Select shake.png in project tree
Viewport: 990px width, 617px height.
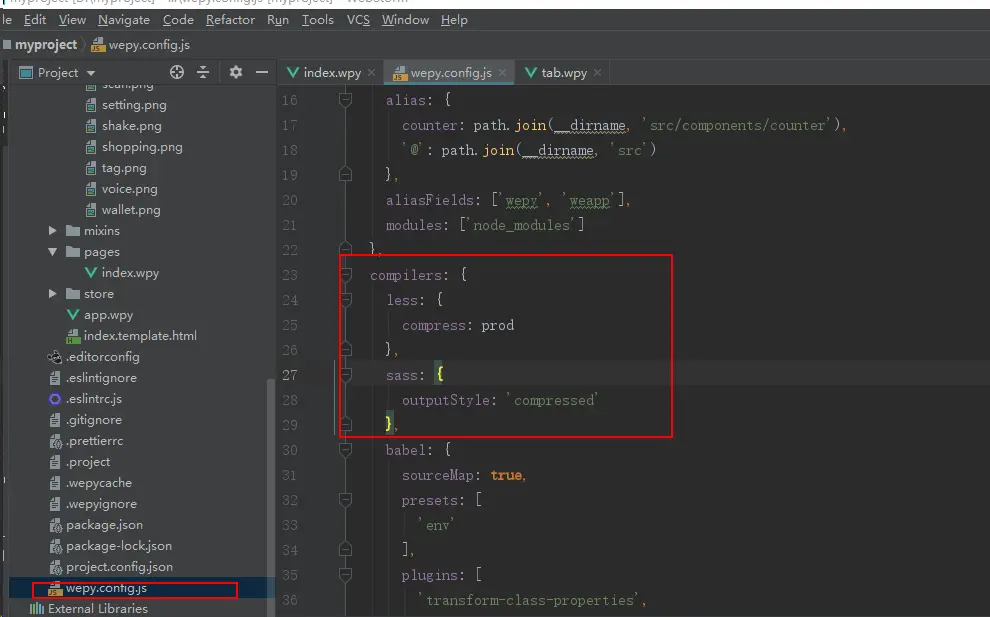coord(131,126)
